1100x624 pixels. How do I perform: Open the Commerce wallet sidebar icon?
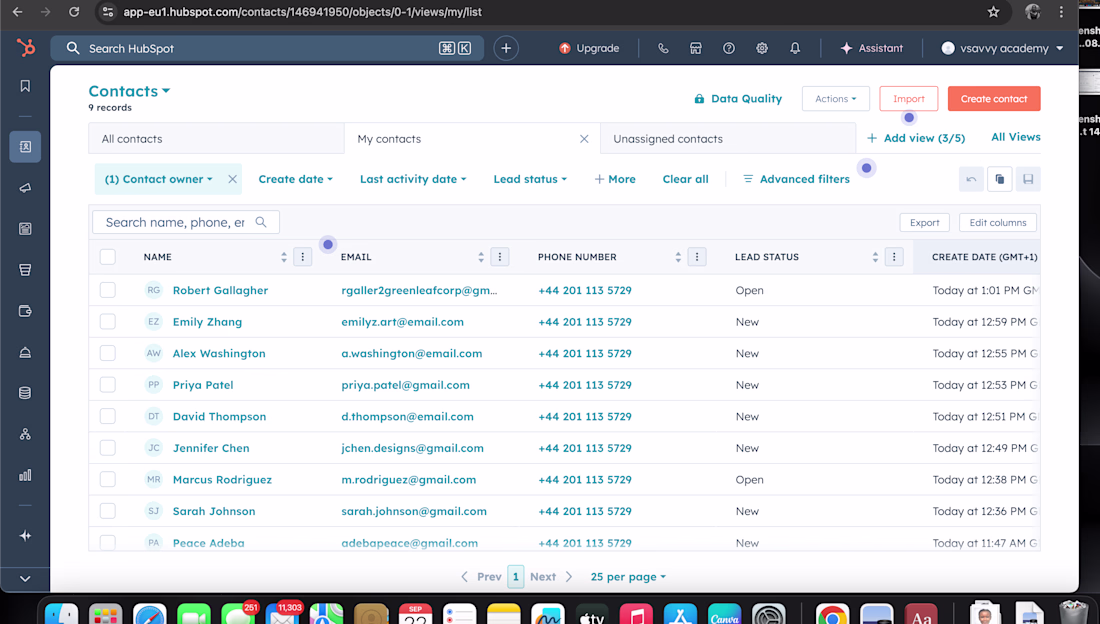point(25,311)
